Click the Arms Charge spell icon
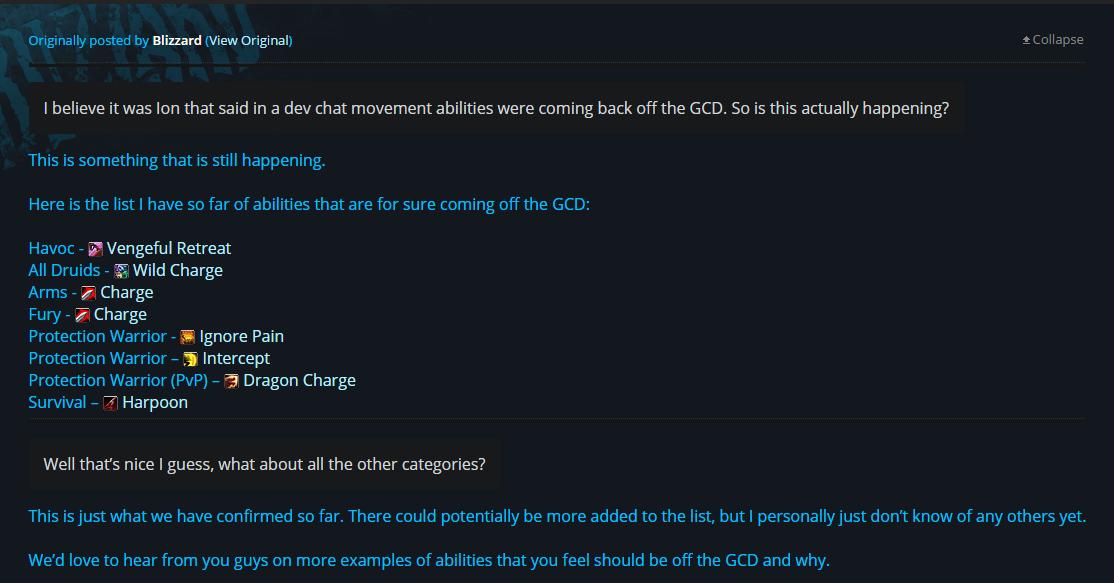This screenshot has height=583, width=1114. [88, 293]
